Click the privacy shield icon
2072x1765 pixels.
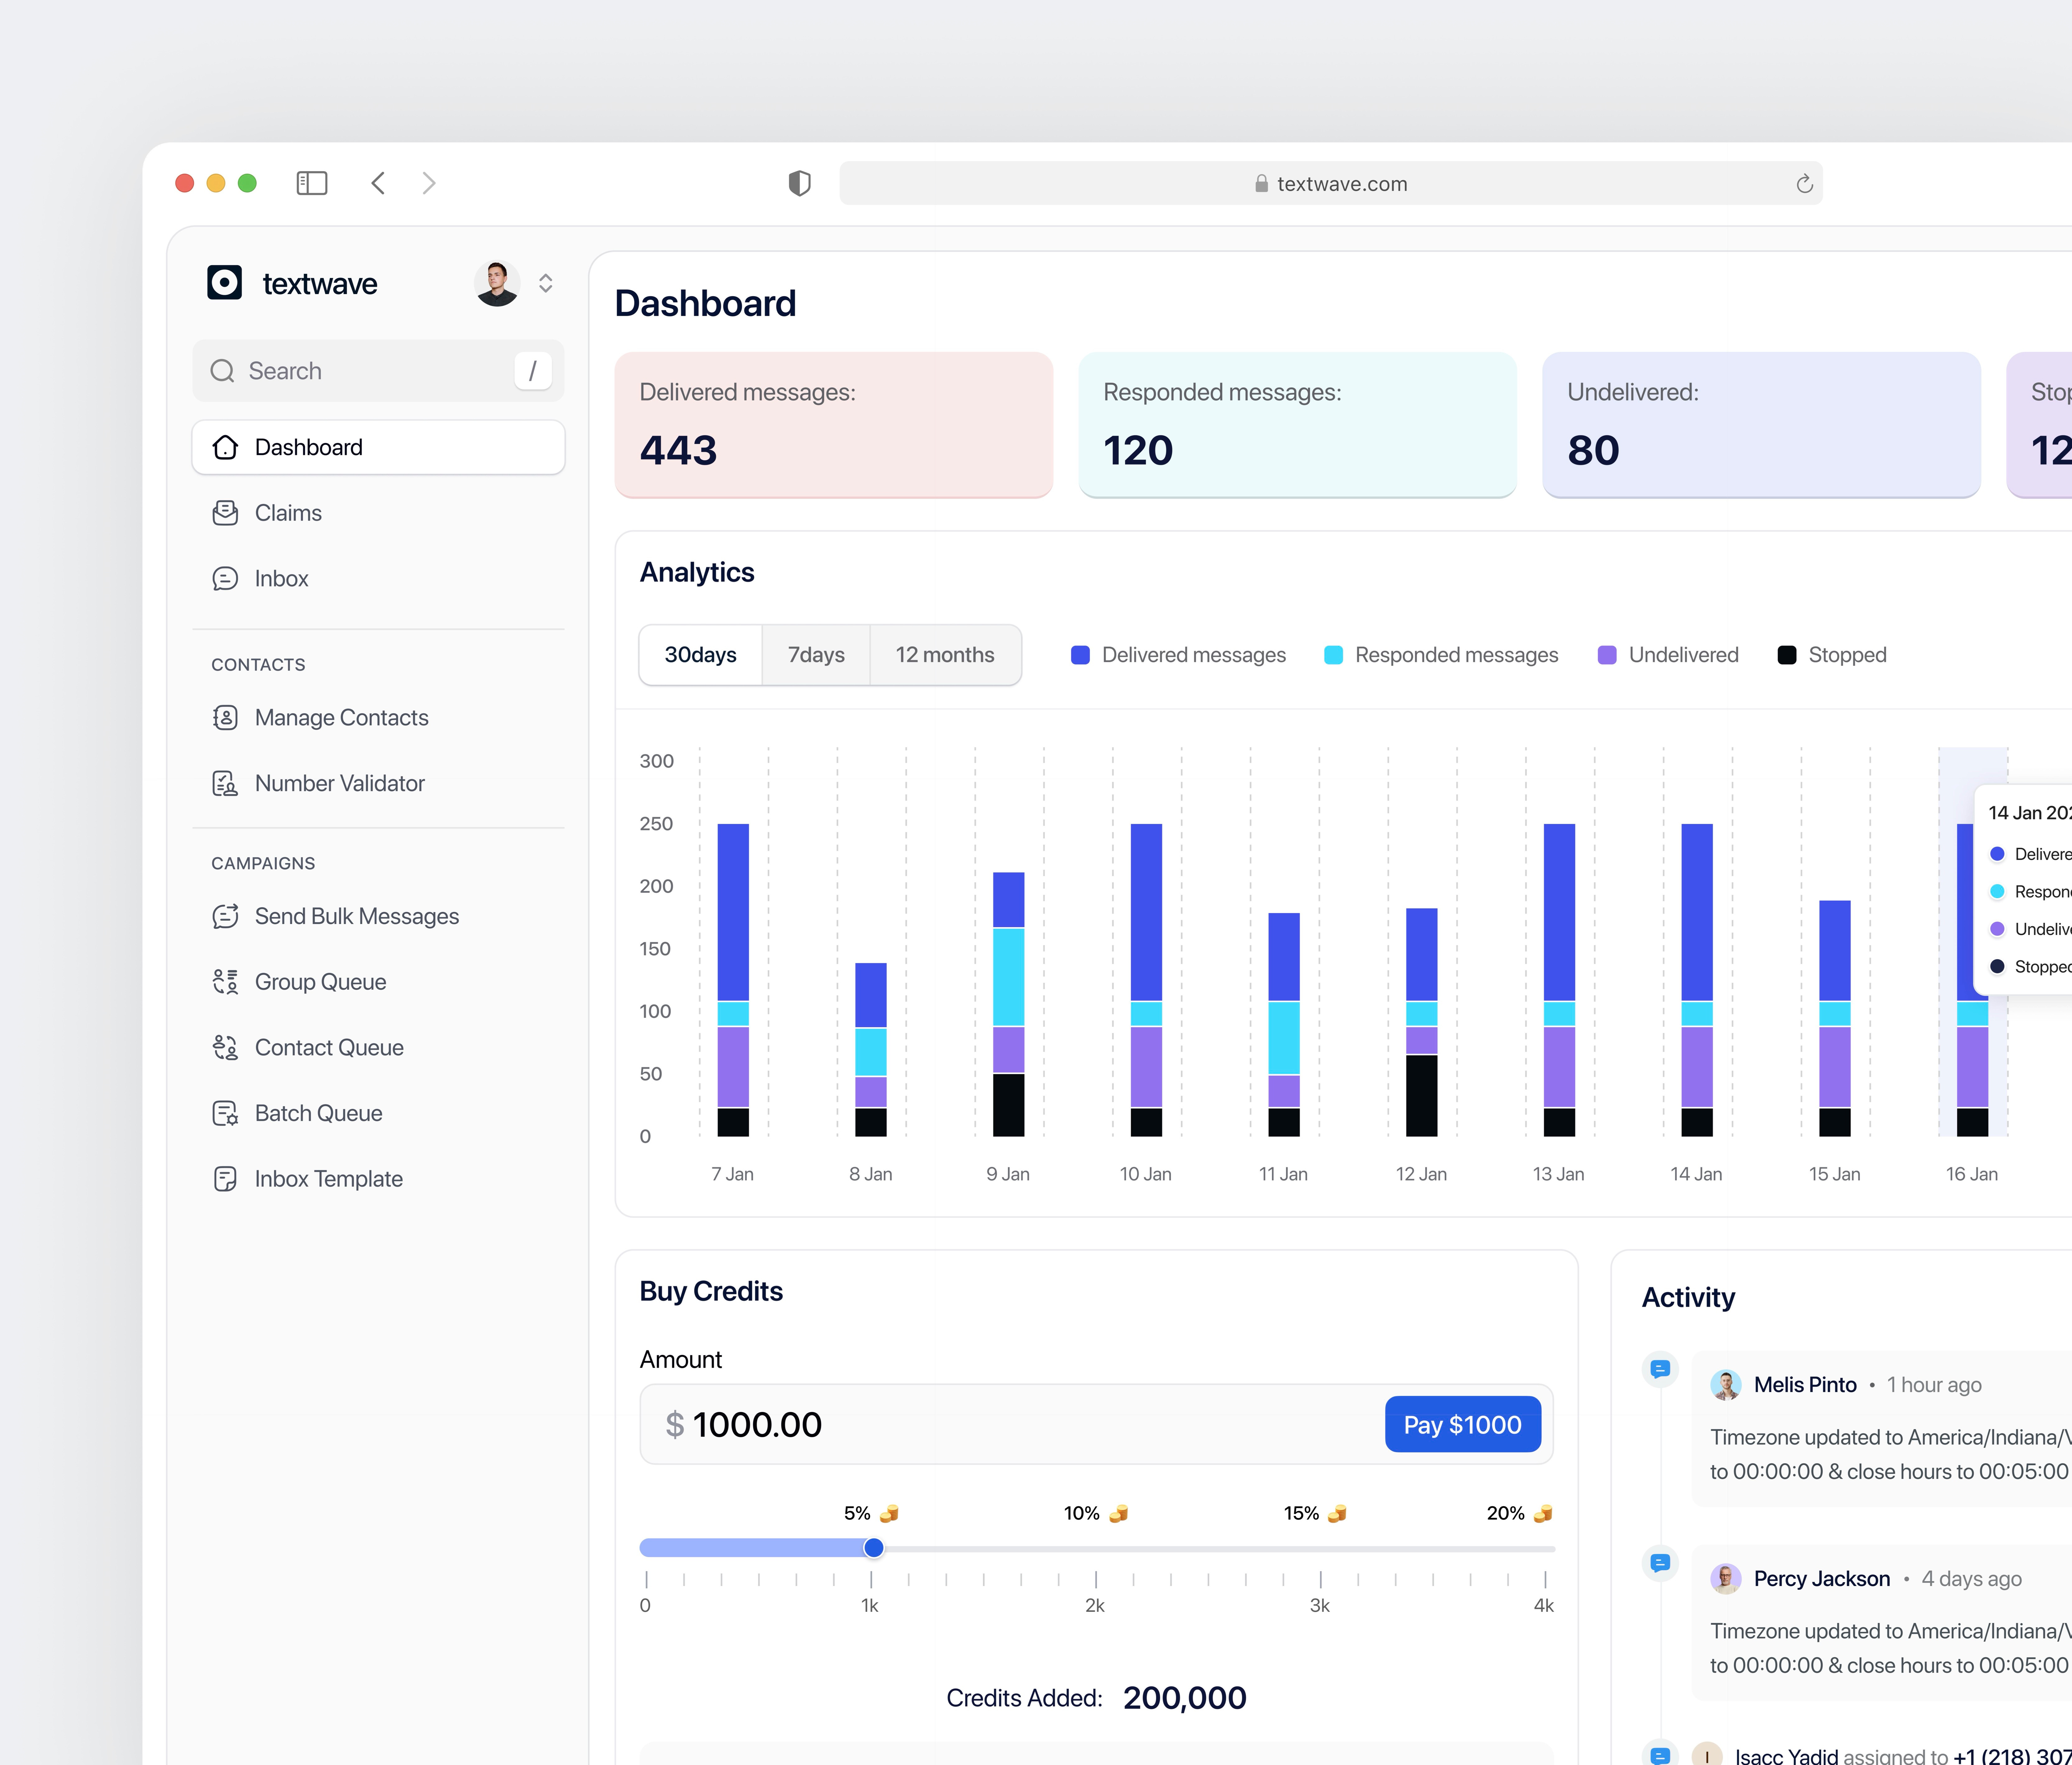point(799,183)
